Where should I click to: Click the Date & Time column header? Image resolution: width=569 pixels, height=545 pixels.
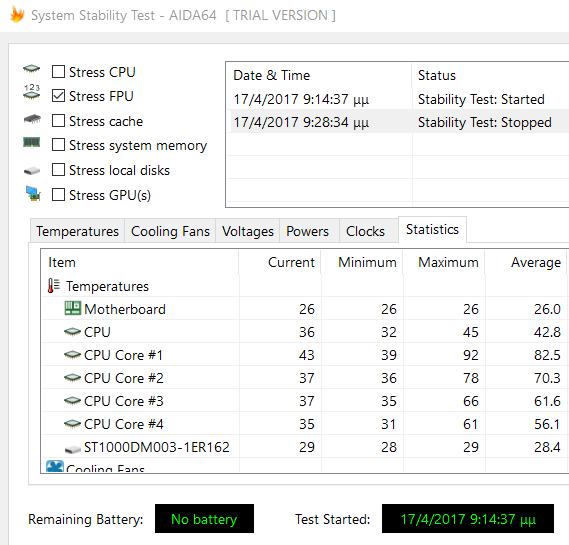tap(319, 75)
